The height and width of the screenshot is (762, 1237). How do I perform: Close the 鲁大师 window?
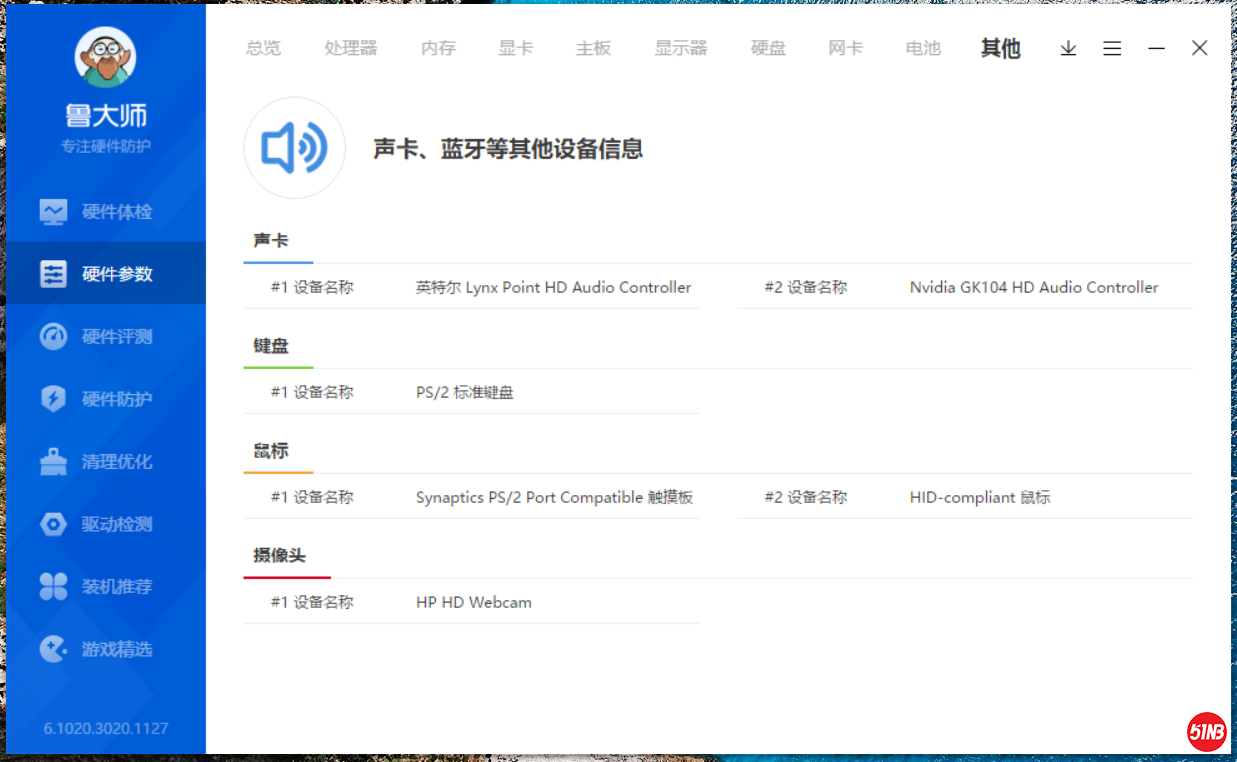coord(1200,48)
